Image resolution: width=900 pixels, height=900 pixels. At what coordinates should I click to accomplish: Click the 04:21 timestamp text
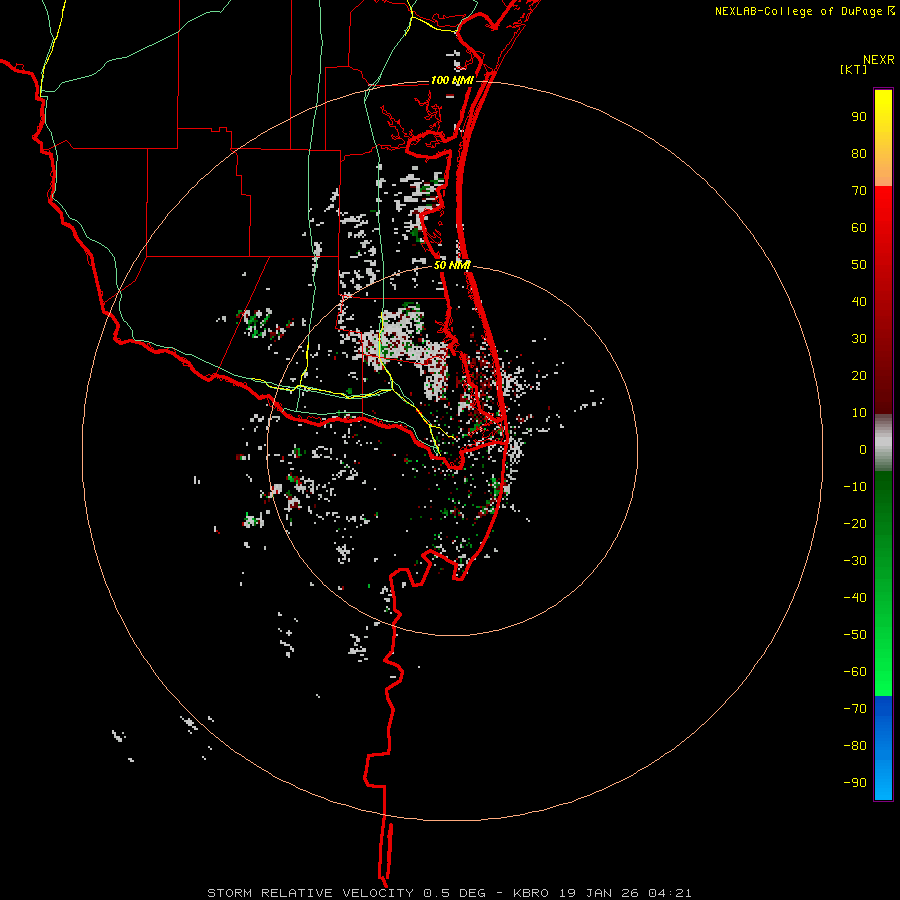pyautogui.click(x=670, y=893)
